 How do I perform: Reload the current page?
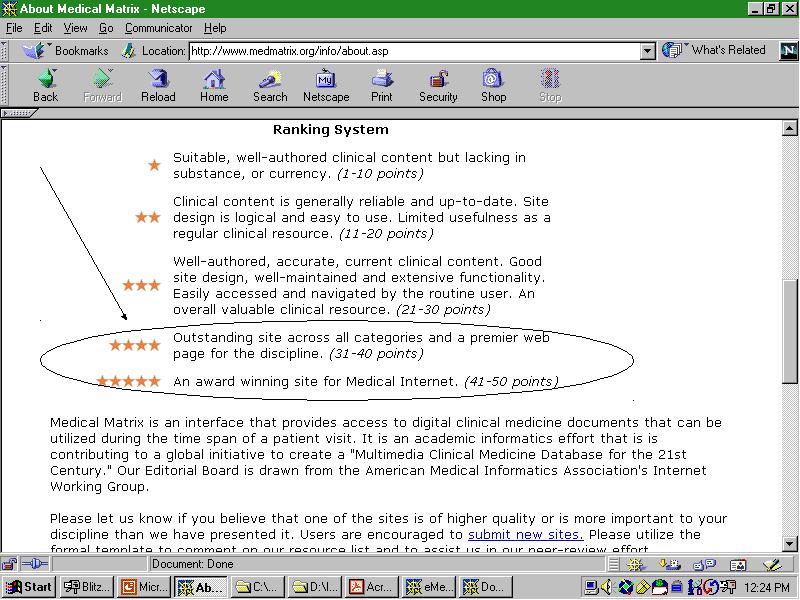click(158, 86)
